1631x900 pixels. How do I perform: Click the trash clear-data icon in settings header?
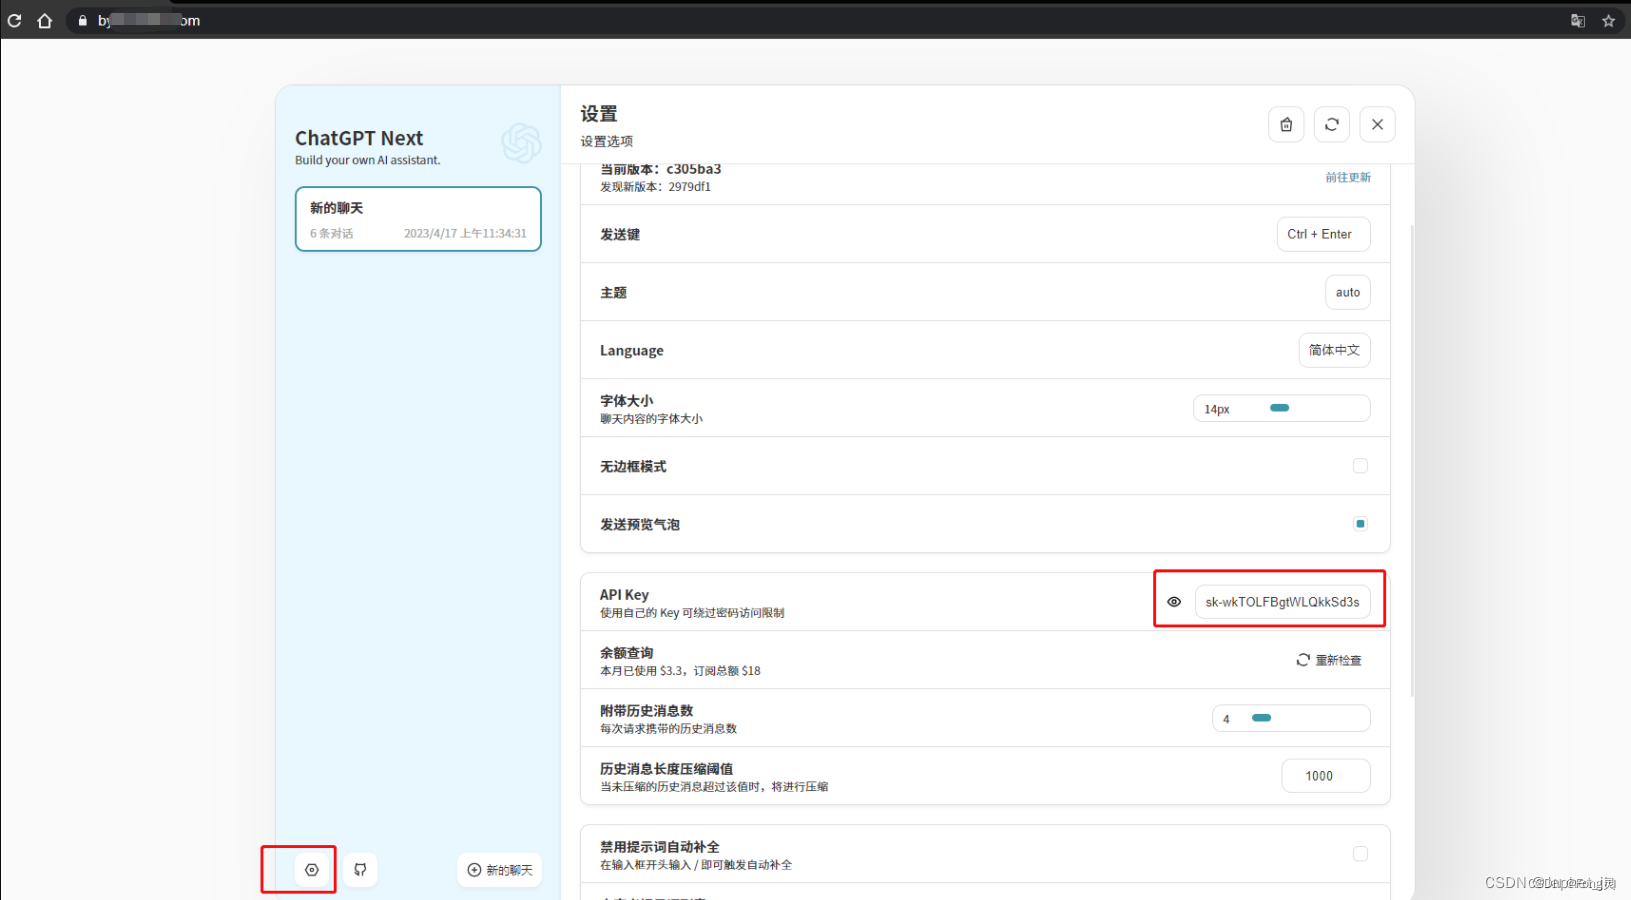(1286, 125)
